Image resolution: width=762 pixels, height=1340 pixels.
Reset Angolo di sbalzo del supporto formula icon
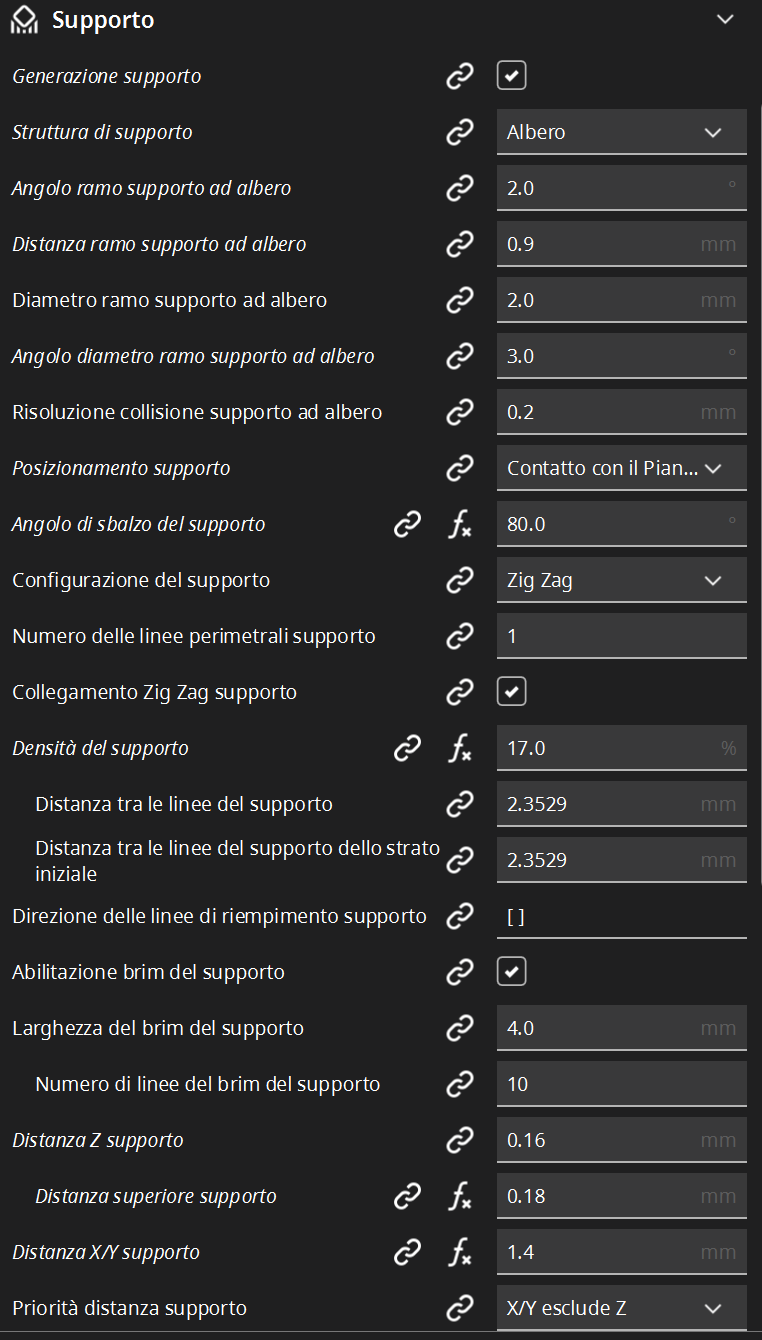pos(459,524)
